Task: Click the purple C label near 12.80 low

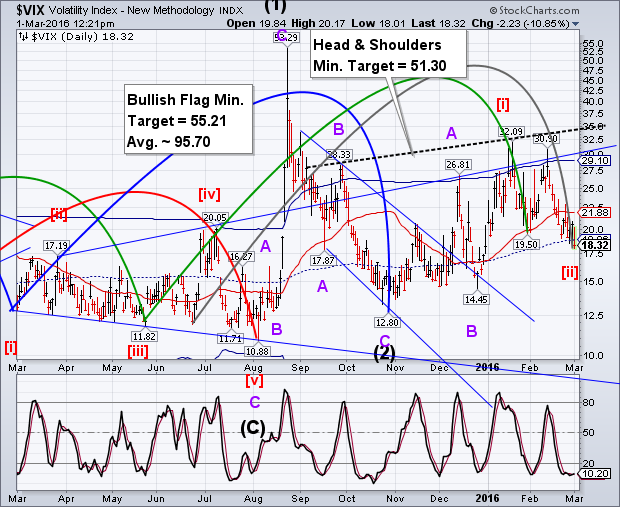Action: 384,338
